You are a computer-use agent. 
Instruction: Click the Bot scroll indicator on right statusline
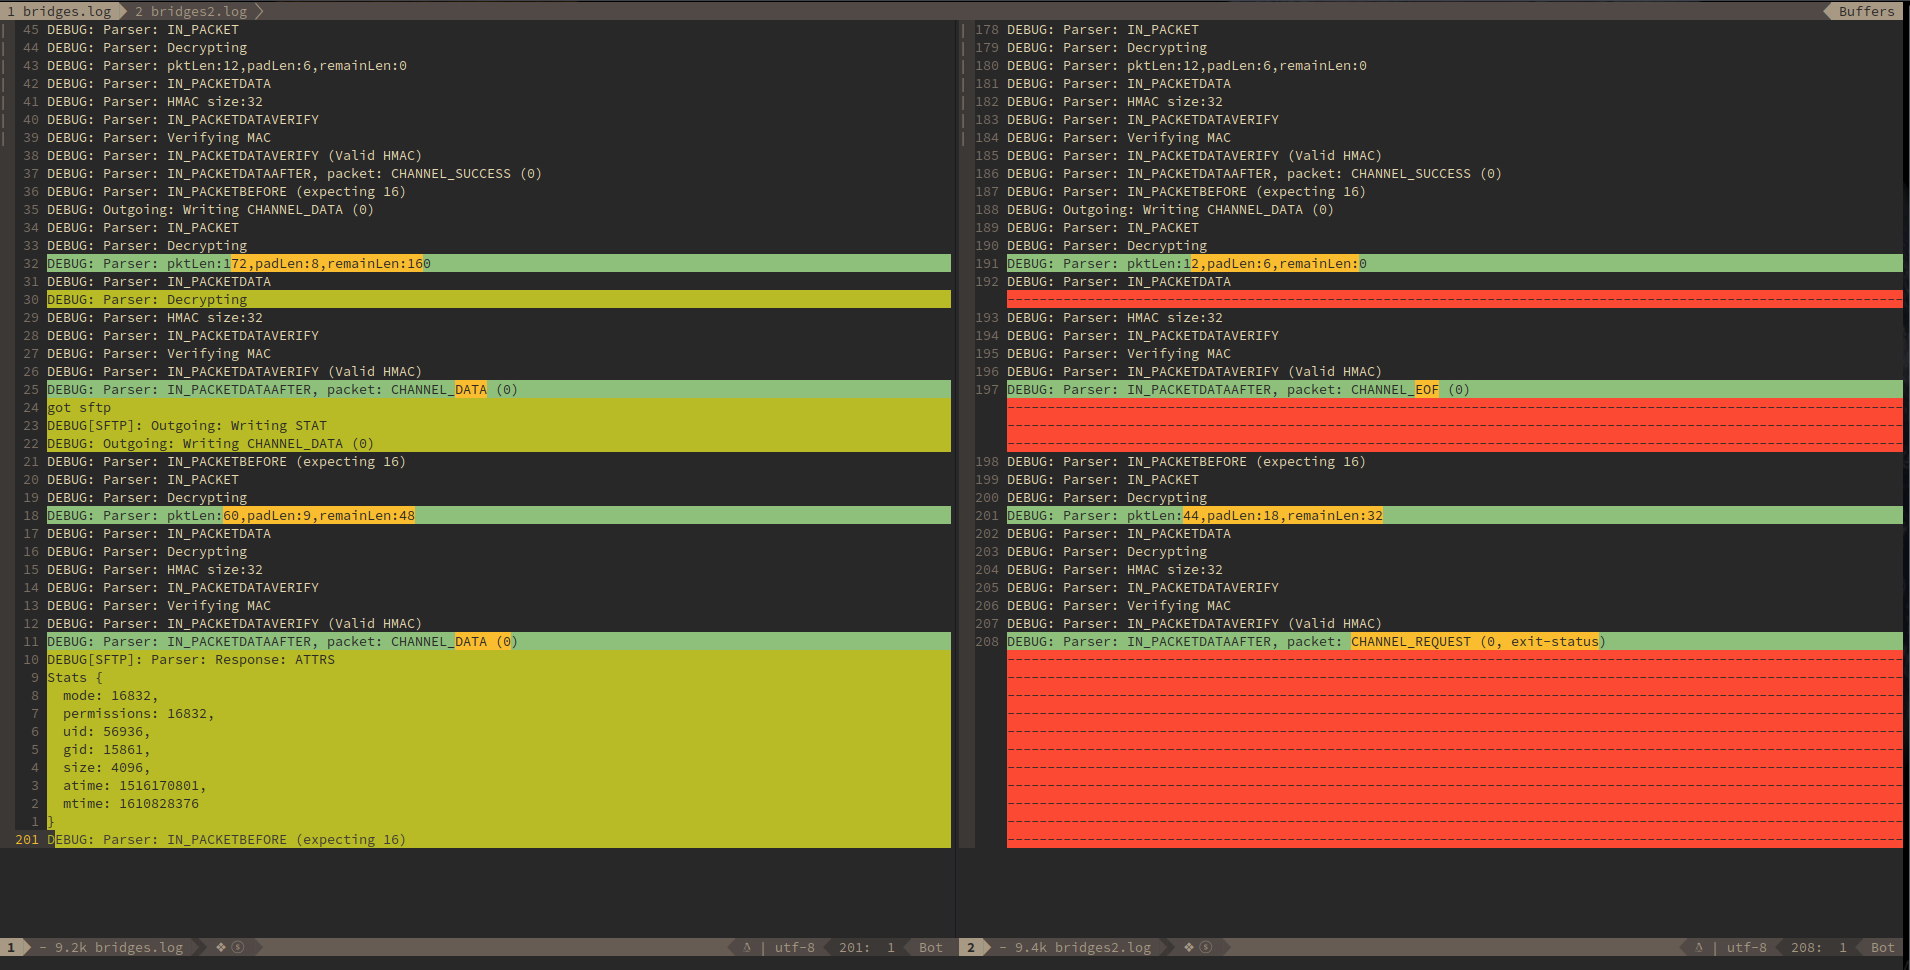(1881, 947)
